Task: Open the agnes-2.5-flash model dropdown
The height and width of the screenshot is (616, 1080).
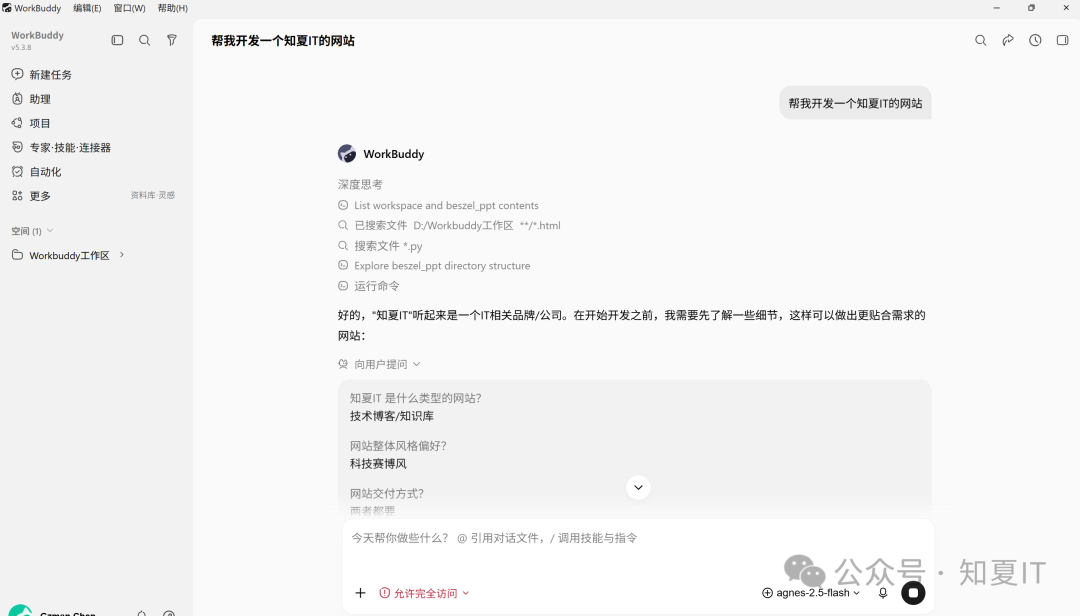Action: click(811, 593)
